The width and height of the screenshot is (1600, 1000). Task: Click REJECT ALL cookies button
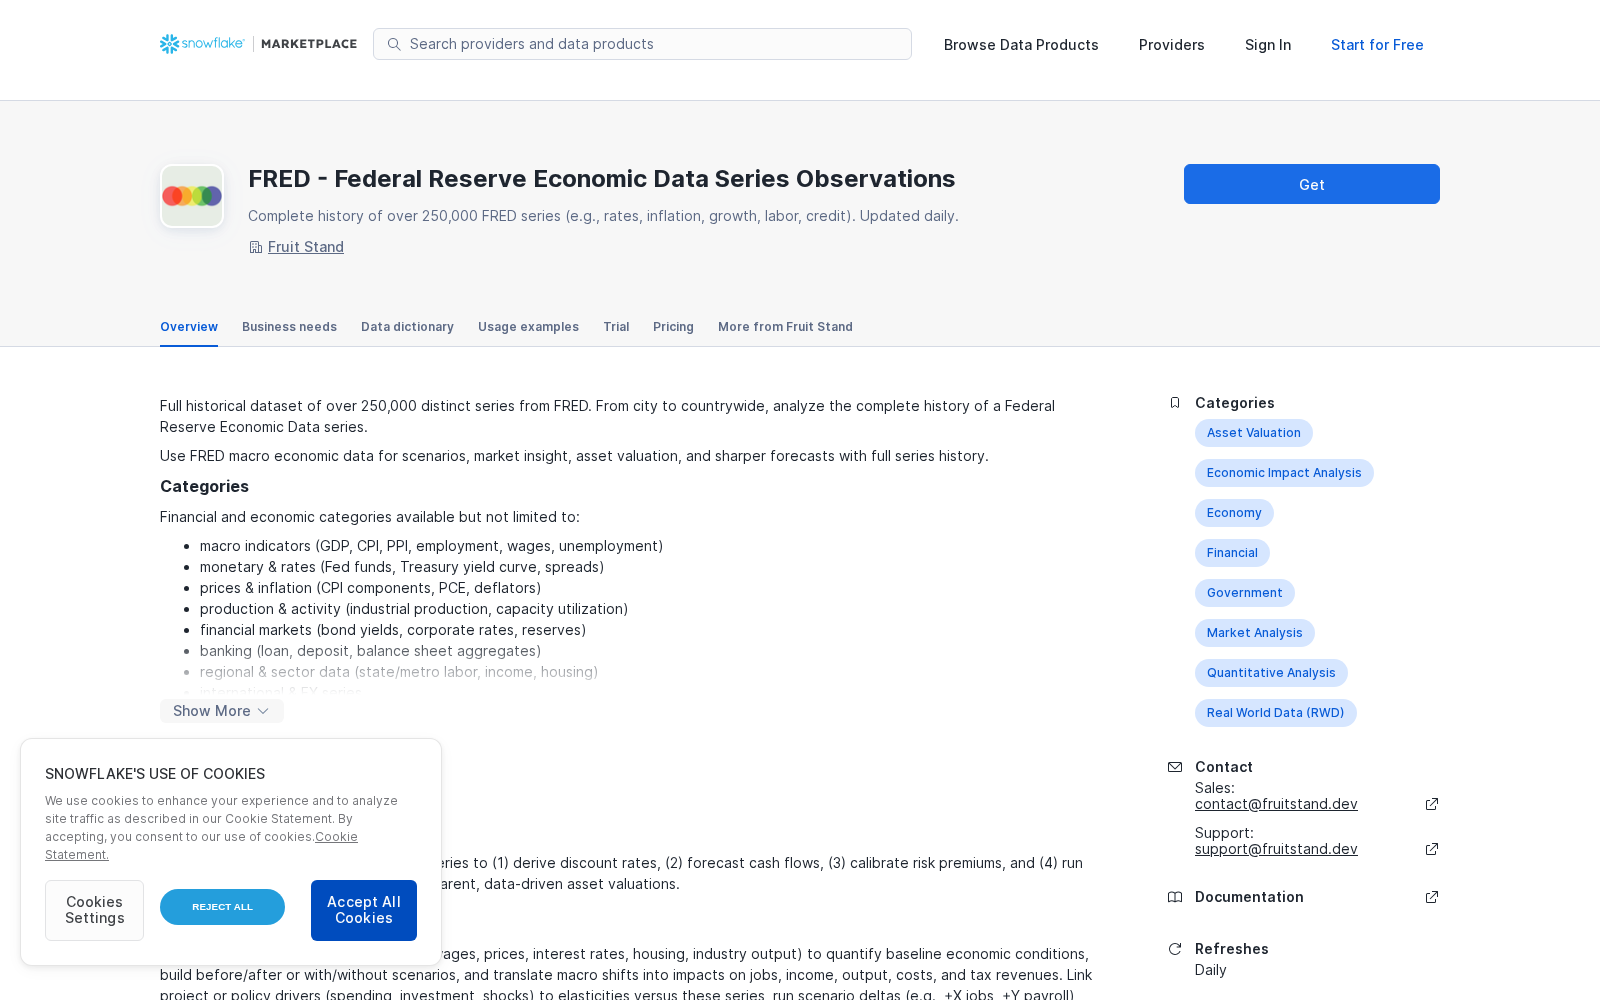[x=222, y=907]
